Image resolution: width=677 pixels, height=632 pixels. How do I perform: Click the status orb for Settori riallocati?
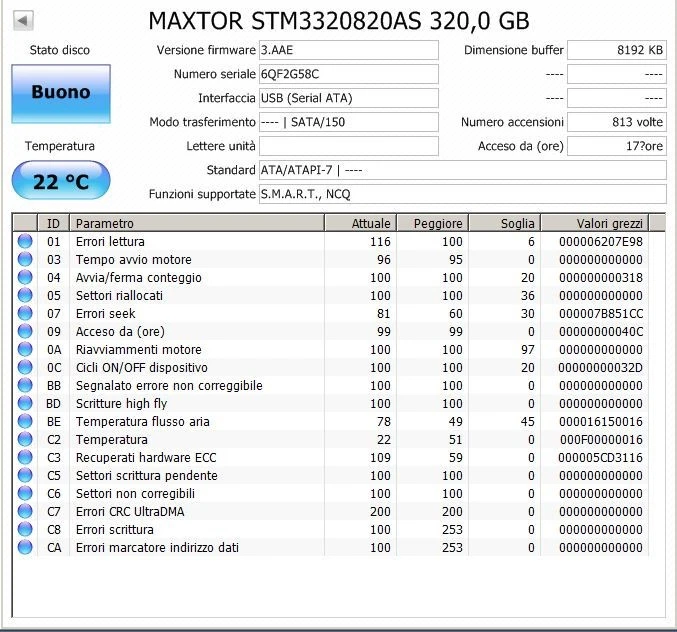[x=25, y=295]
